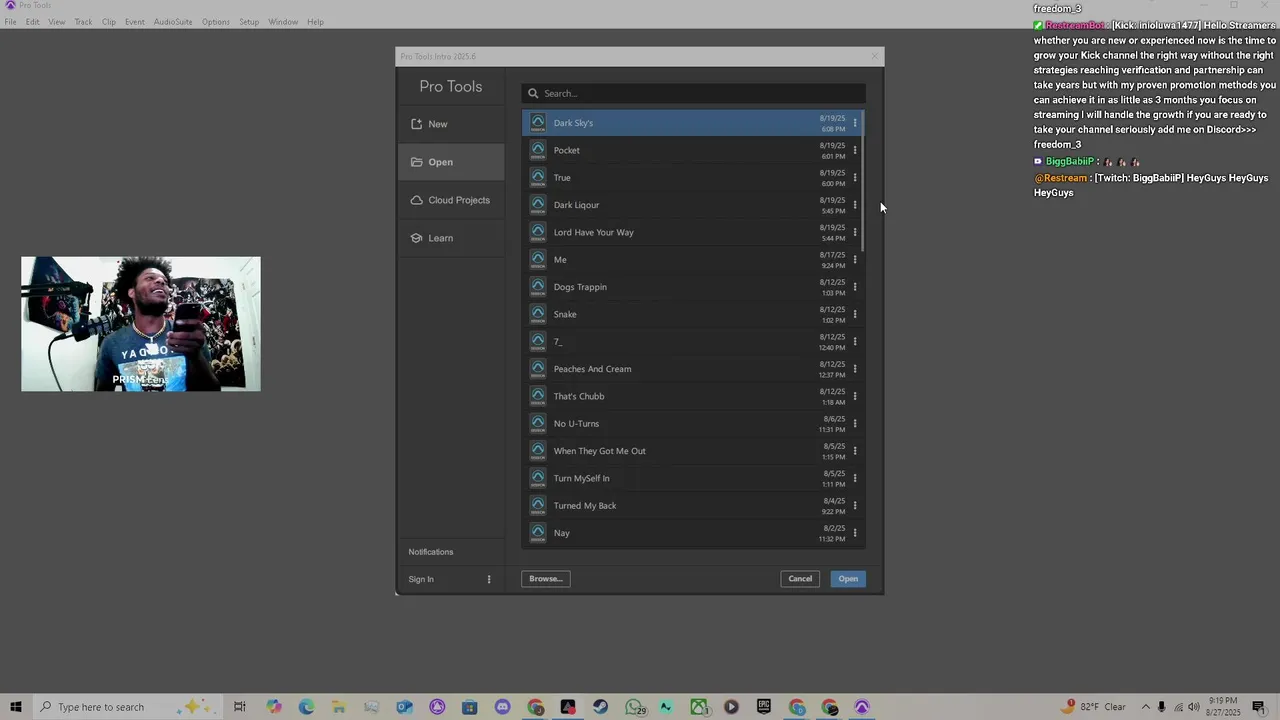Click the Cancel button
The image size is (1280, 720).
click(x=800, y=579)
